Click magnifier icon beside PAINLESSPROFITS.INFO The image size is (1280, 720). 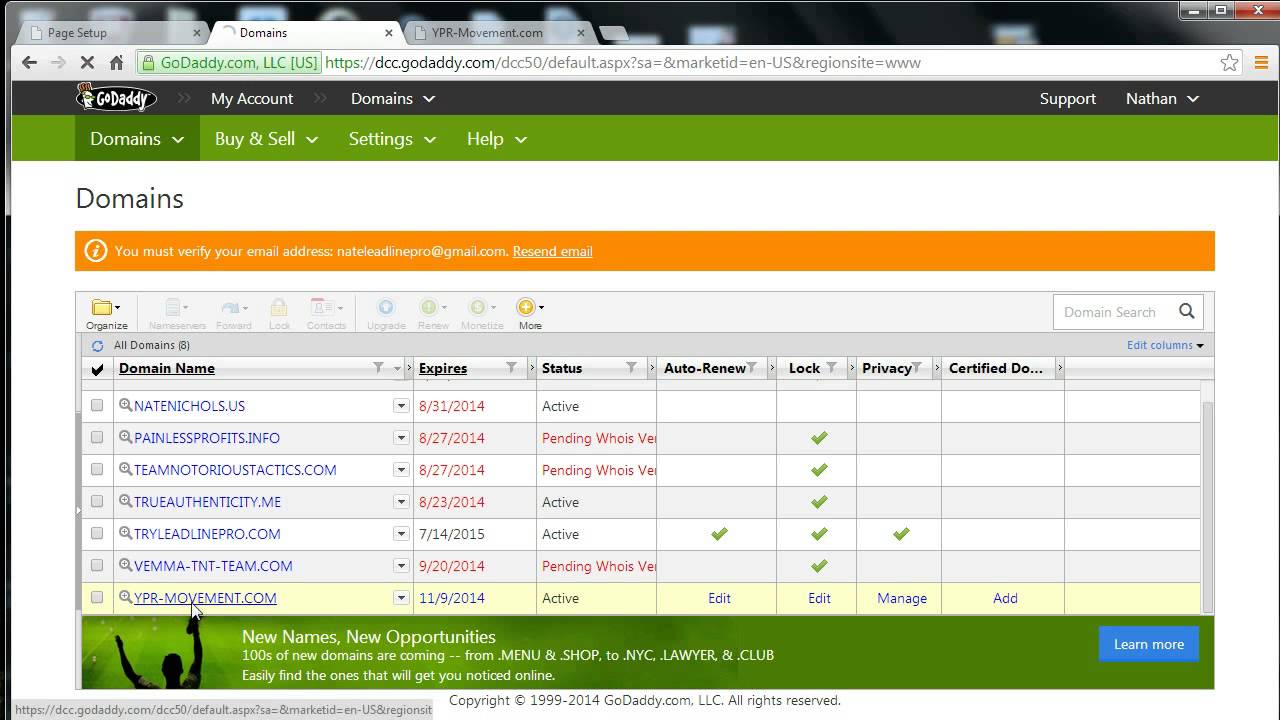click(x=126, y=438)
